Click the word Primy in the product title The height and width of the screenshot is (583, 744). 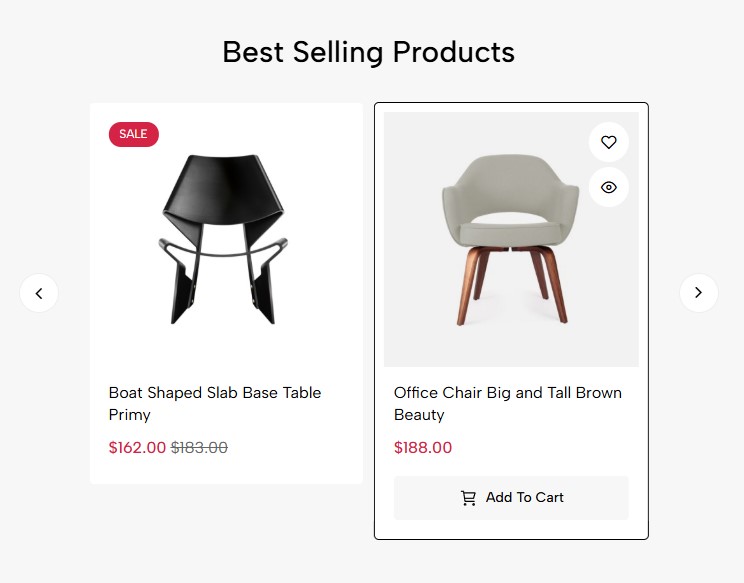click(x=130, y=415)
